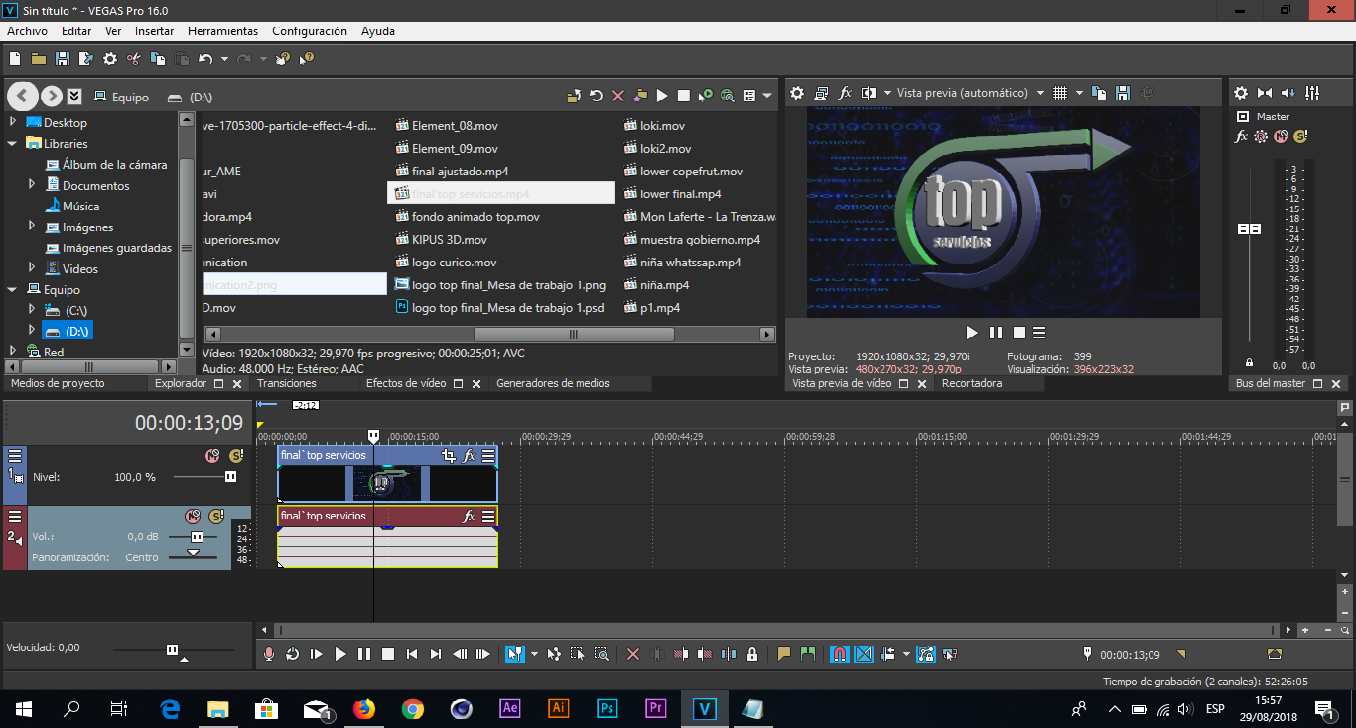
Task: Open project properties gear in main toolbar
Action: click(110, 59)
